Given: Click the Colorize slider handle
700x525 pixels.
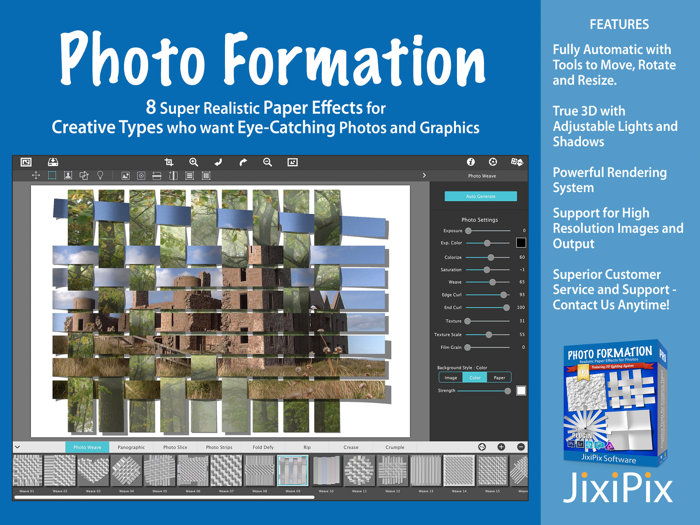Looking at the screenshot, I should point(491,258).
